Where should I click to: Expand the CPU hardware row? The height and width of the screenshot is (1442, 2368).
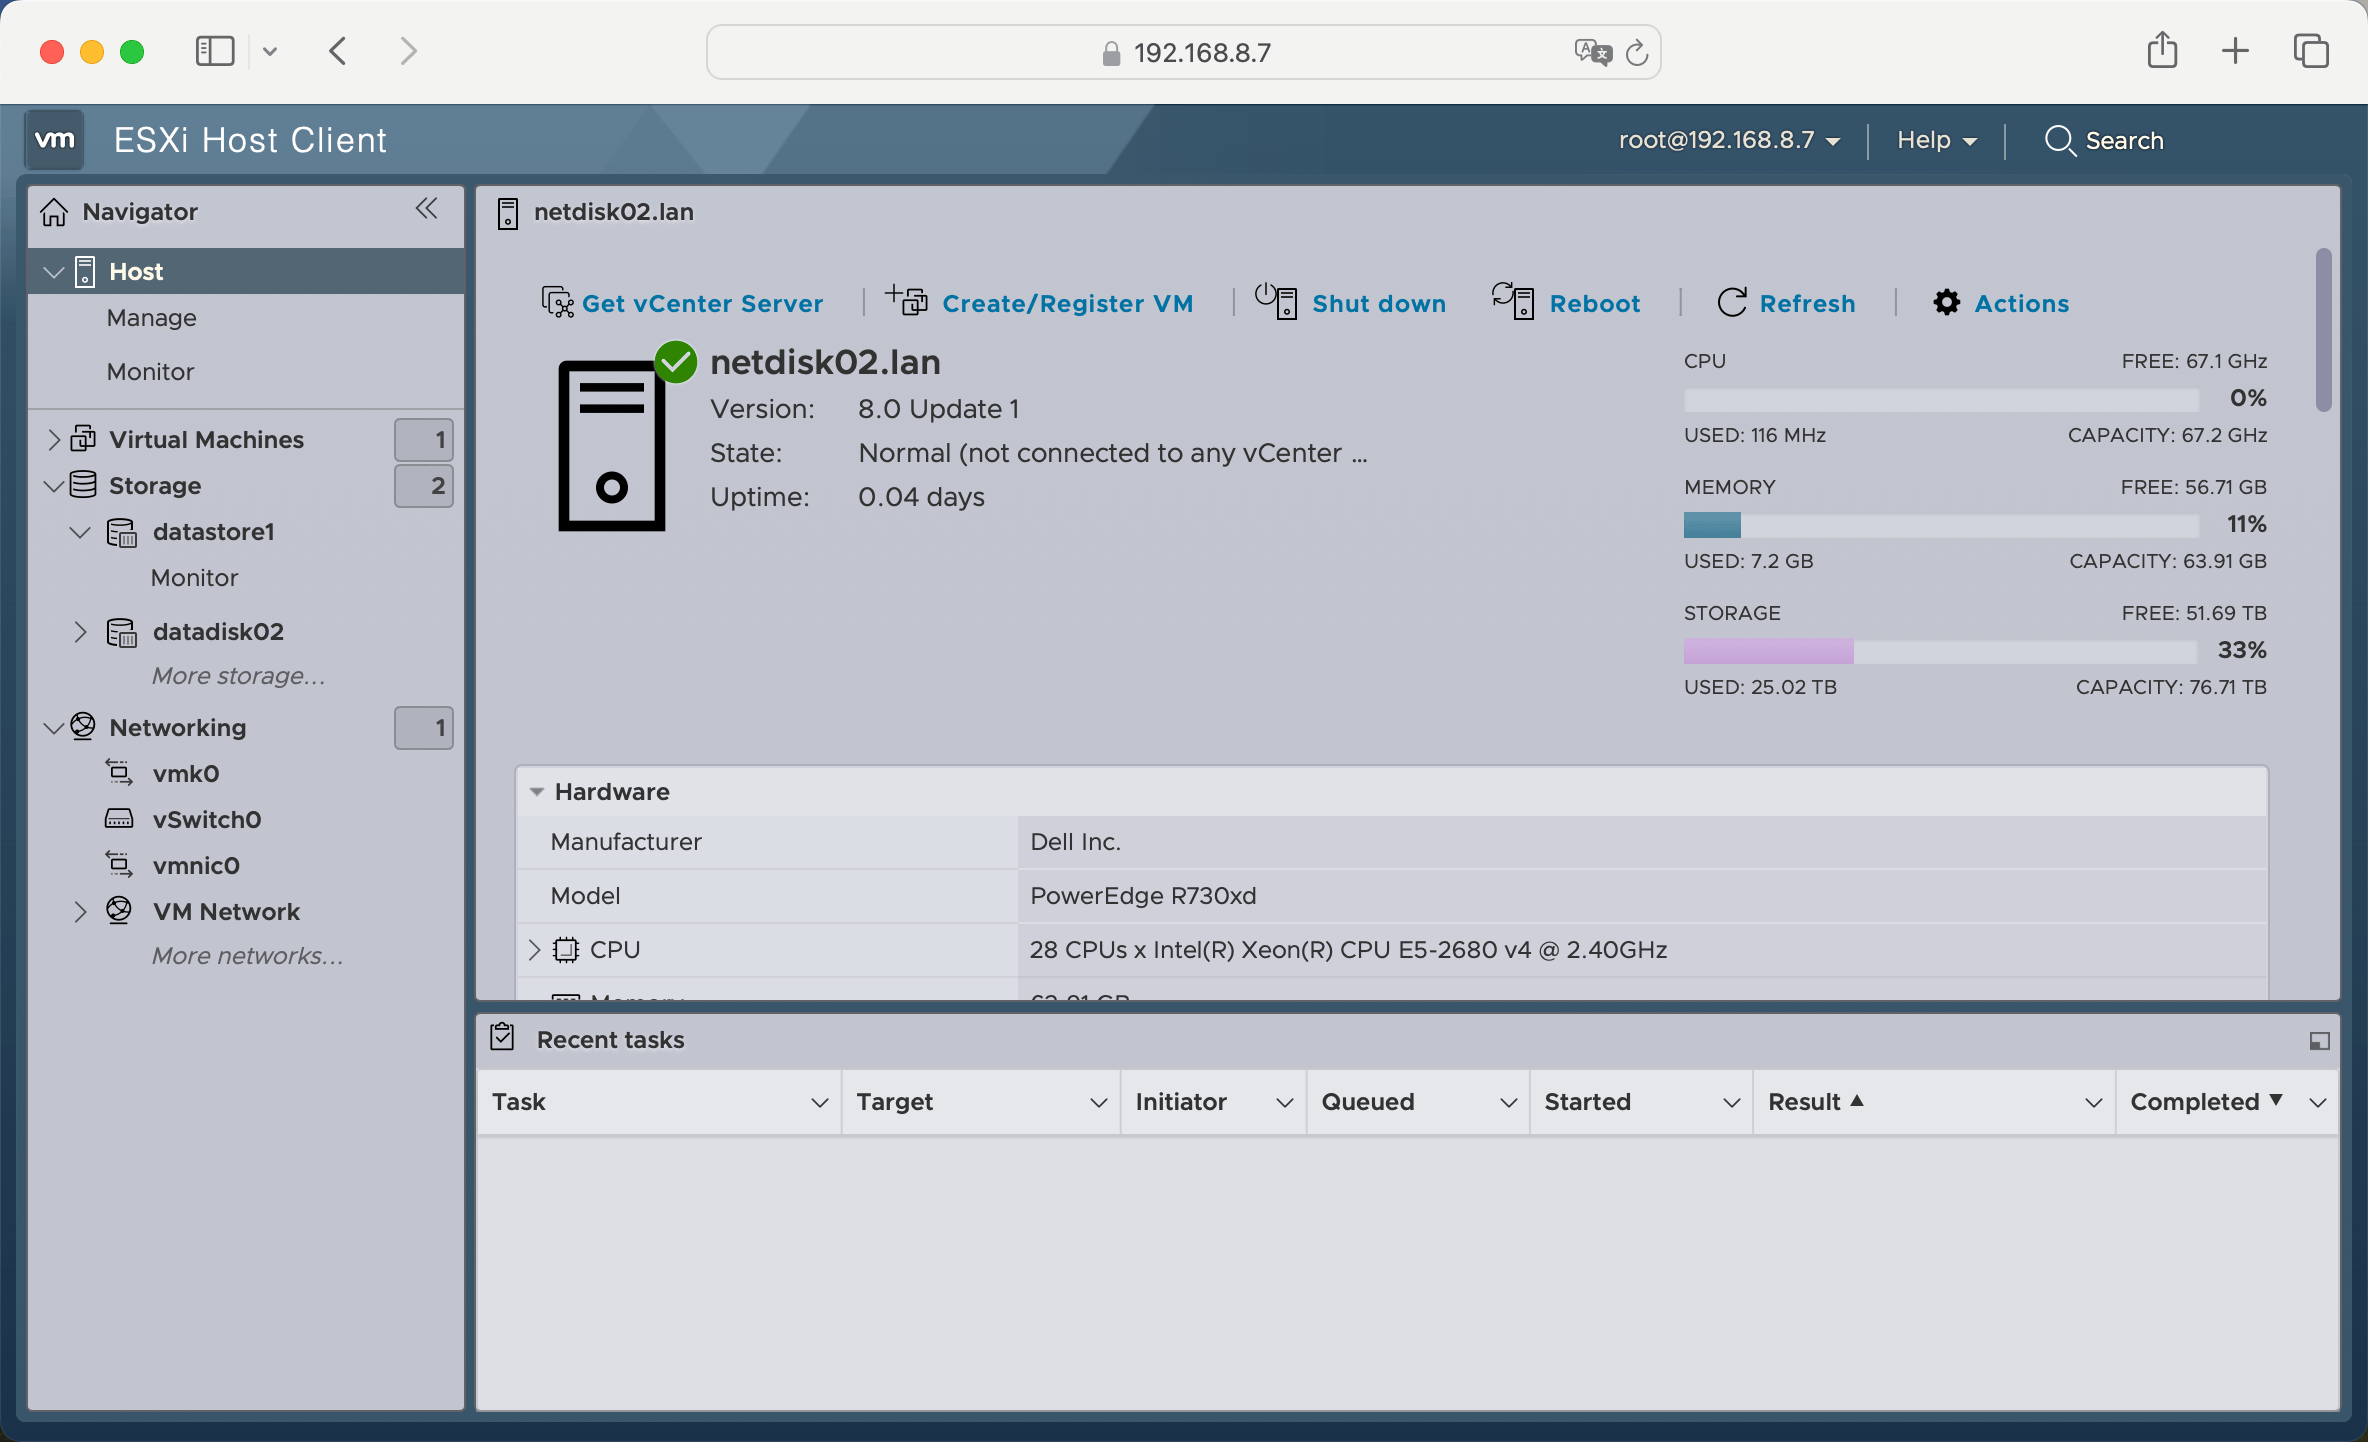pyautogui.click(x=534, y=950)
